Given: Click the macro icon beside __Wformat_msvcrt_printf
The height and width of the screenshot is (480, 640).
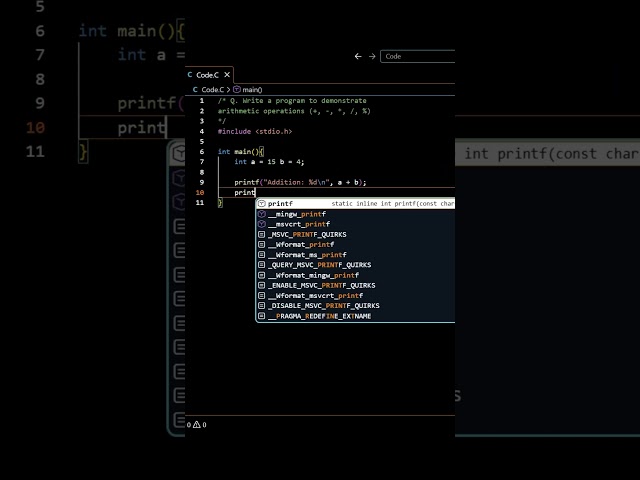Looking at the screenshot, I should tap(262, 296).
